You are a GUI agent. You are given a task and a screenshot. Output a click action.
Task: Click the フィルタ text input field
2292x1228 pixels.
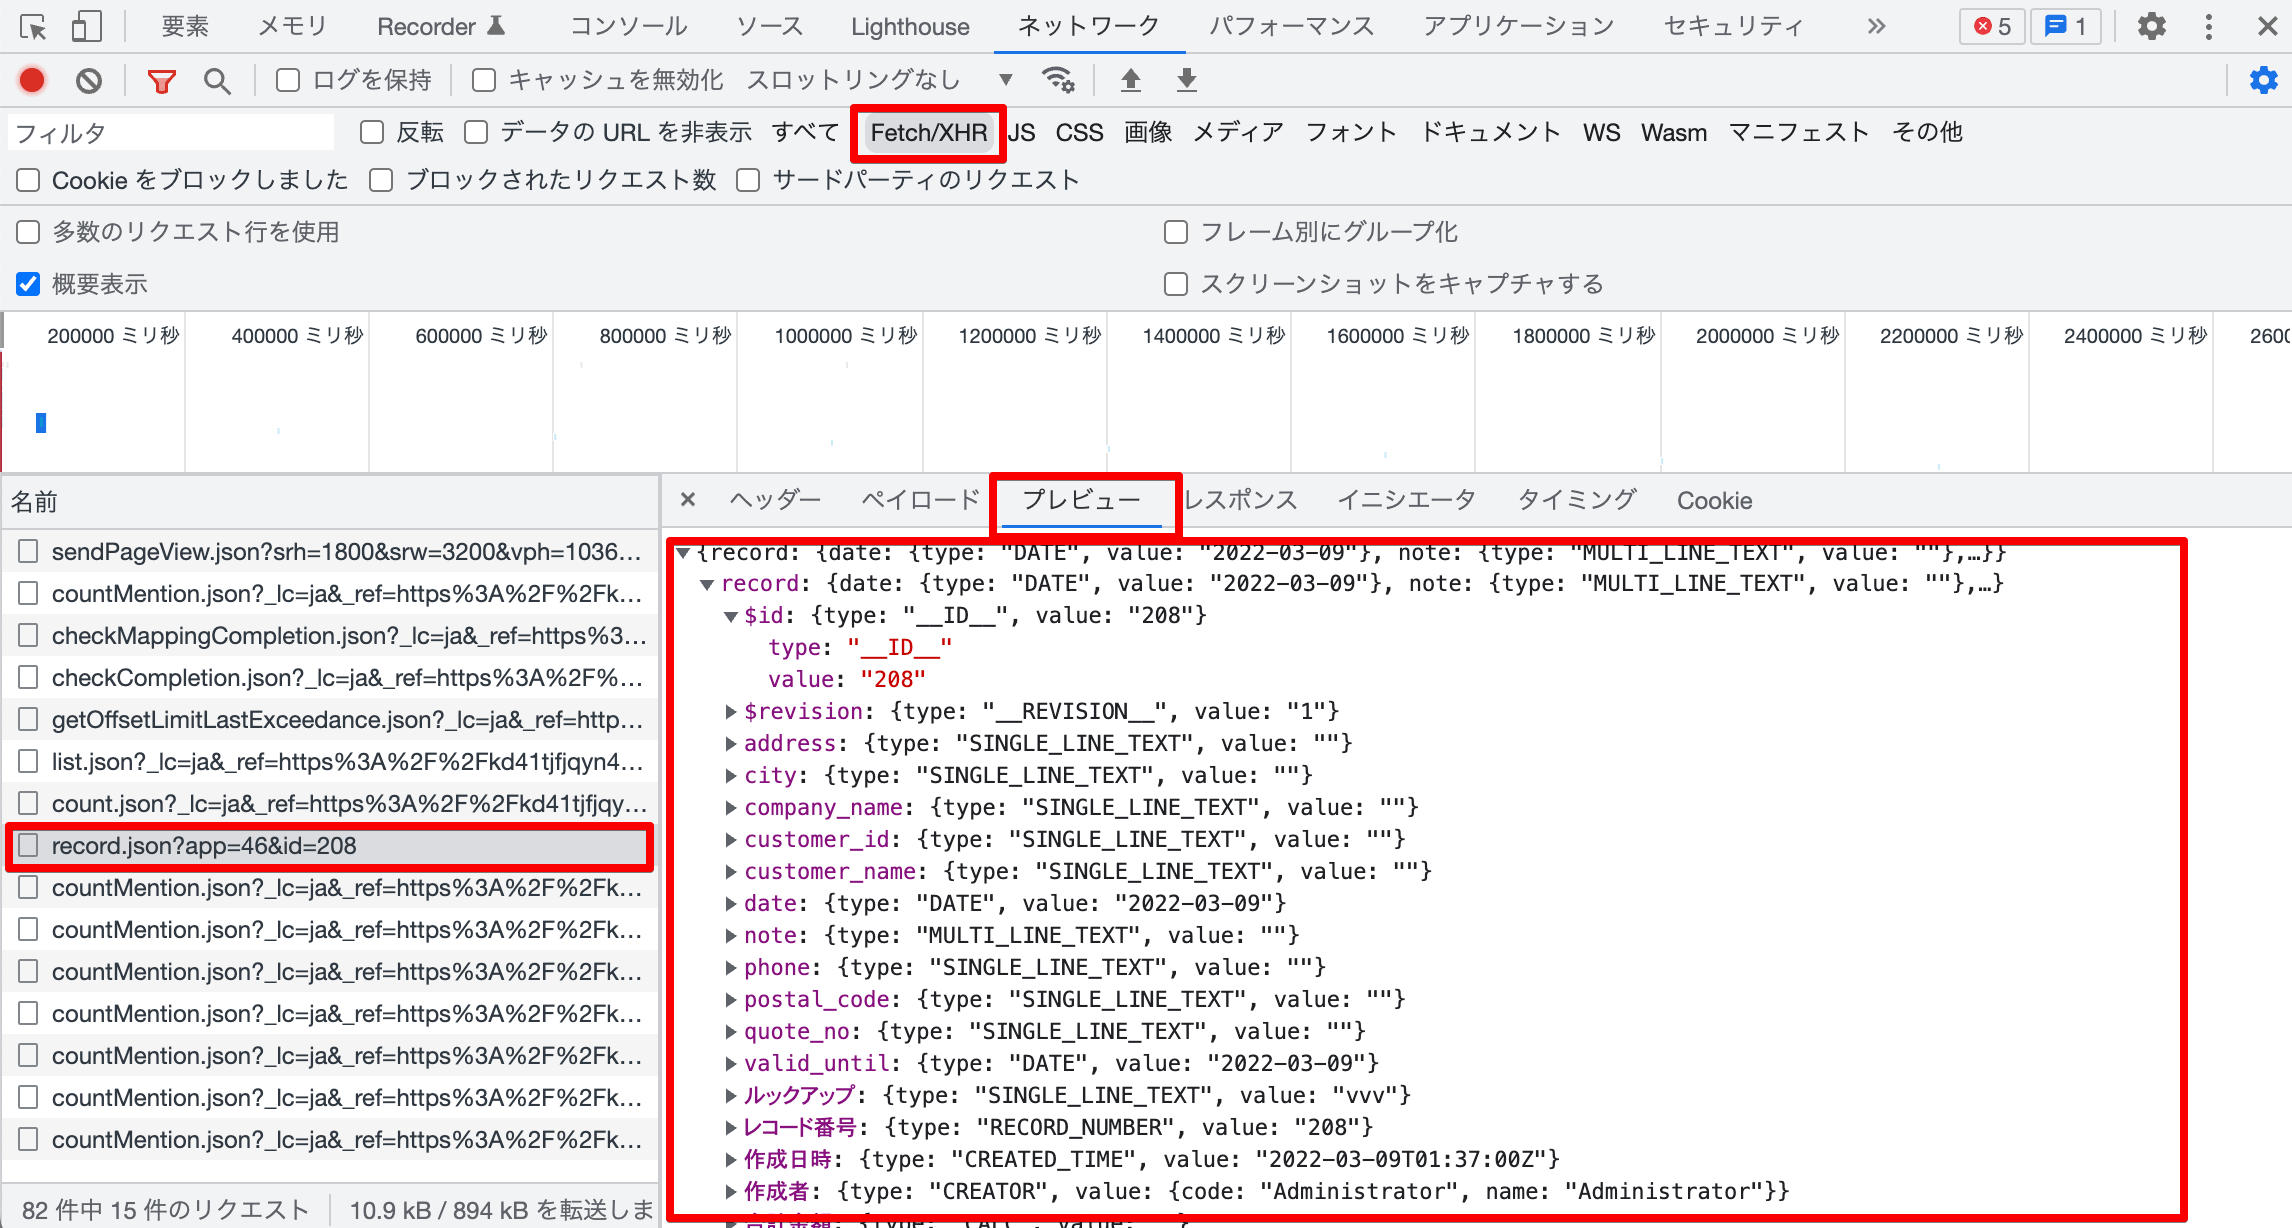pos(170,133)
